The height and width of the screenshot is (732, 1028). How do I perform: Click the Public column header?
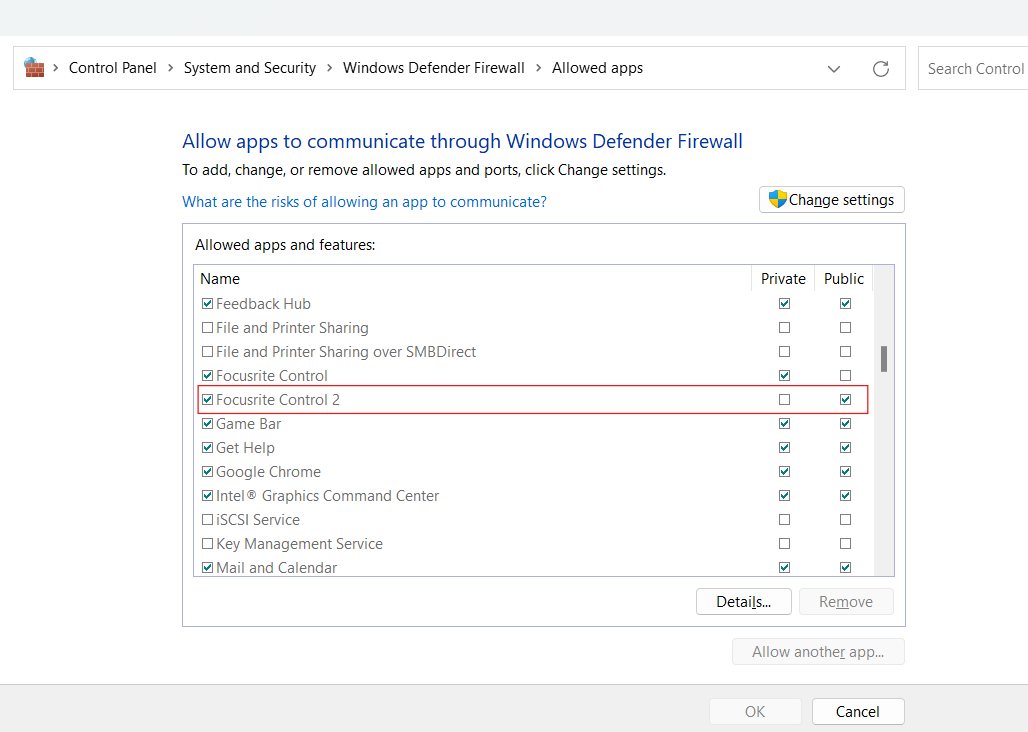click(x=844, y=279)
